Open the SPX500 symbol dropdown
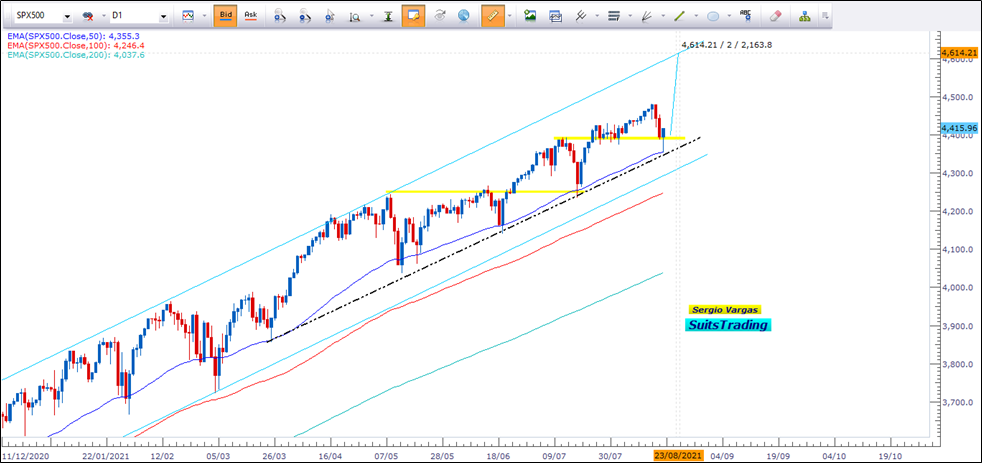Image resolution: width=982 pixels, height=463 pixels. coord(66,17)
